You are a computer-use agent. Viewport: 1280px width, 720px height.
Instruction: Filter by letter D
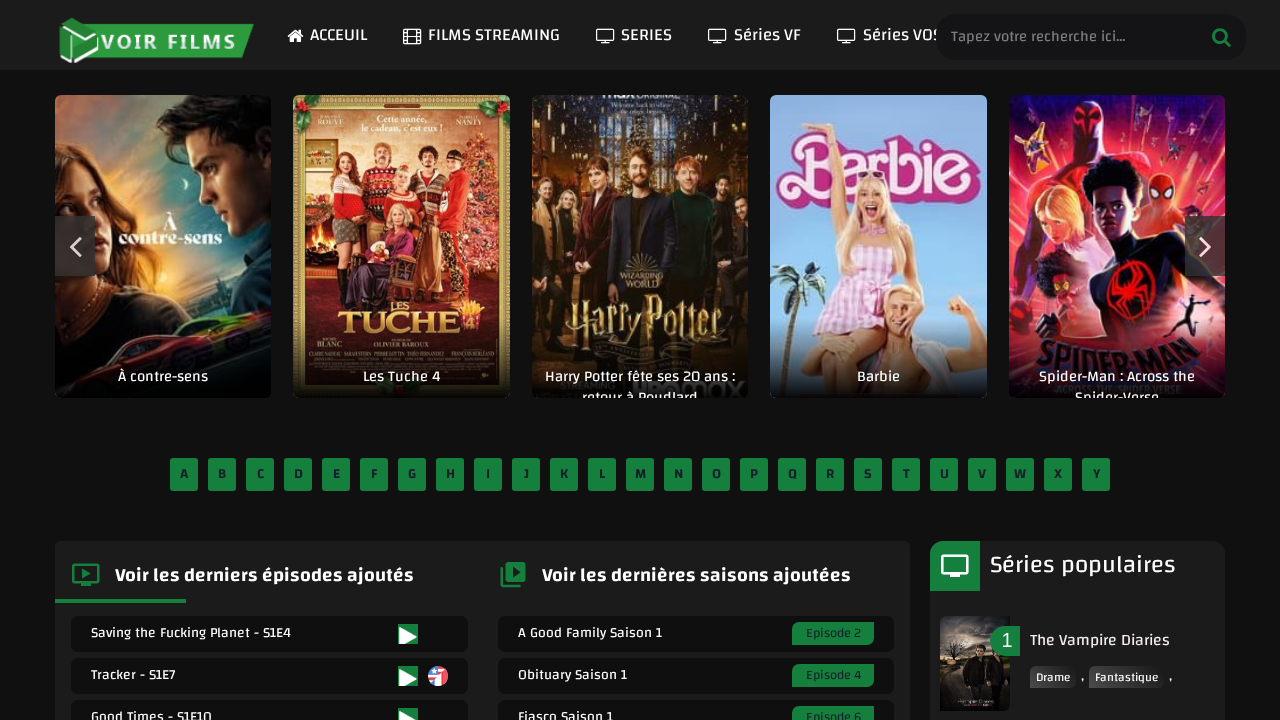[298, 474]
